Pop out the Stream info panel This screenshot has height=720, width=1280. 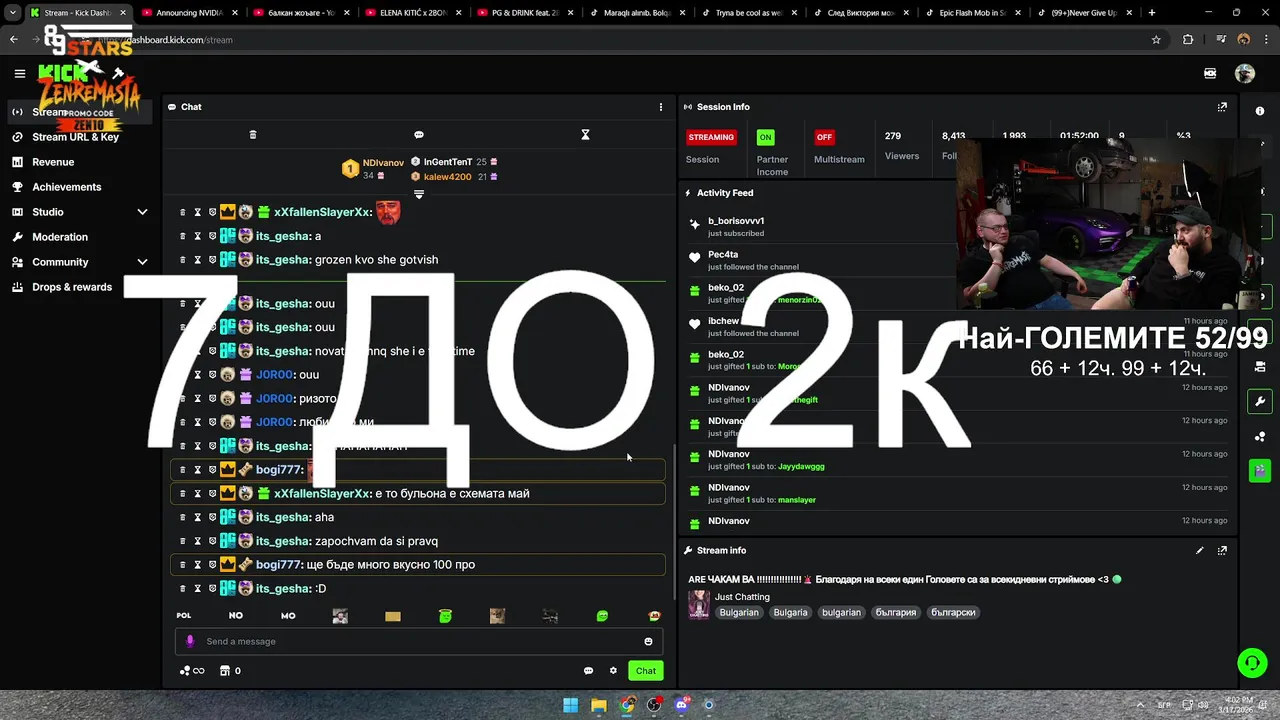[x=1222, y=551]
